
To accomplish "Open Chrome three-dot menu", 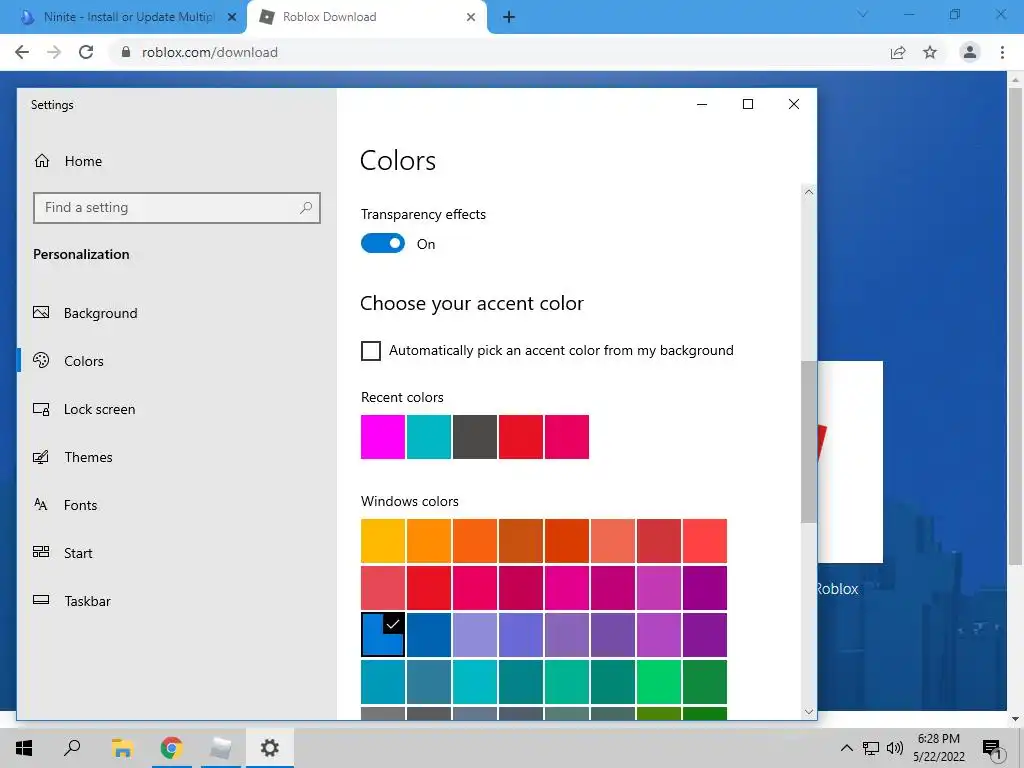I will 1002,52.
